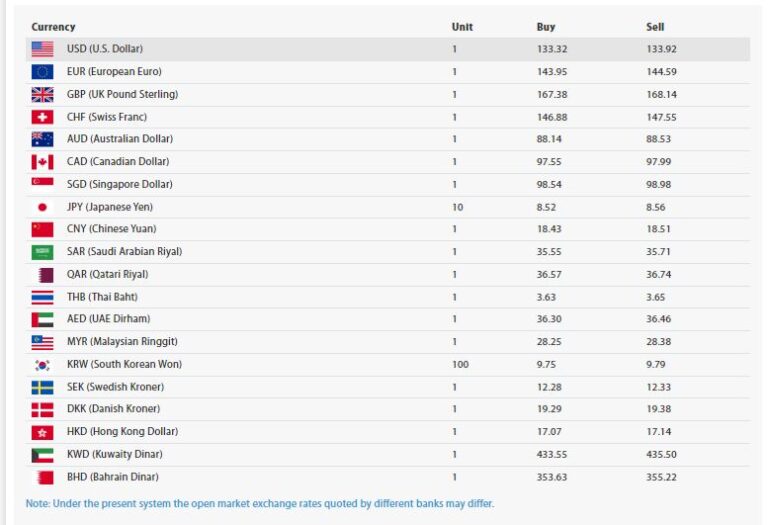
Task: Select the SGD (Singapore Dollar) row label
Action: pos(120,184)
